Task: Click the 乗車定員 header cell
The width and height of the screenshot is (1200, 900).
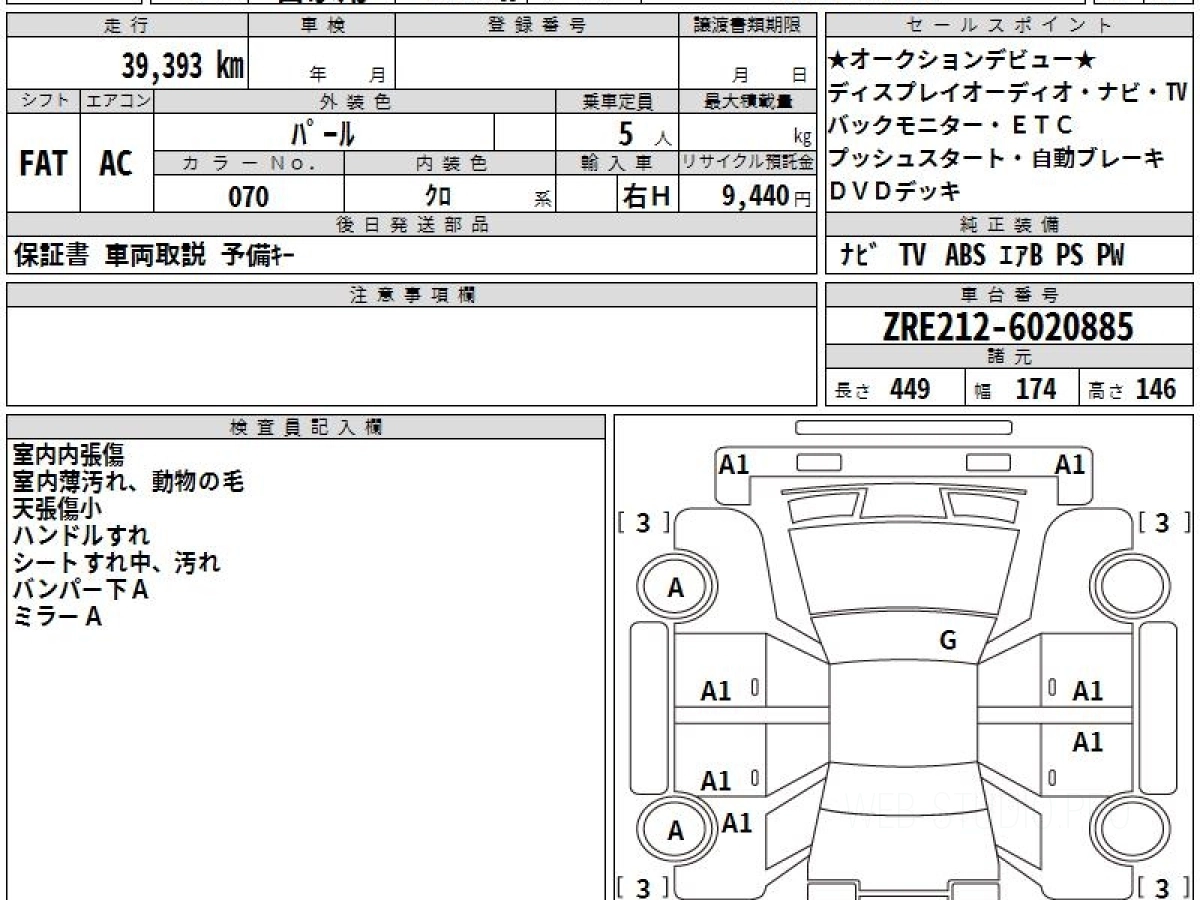Action: pyautogui.click(x=618, y=101)
